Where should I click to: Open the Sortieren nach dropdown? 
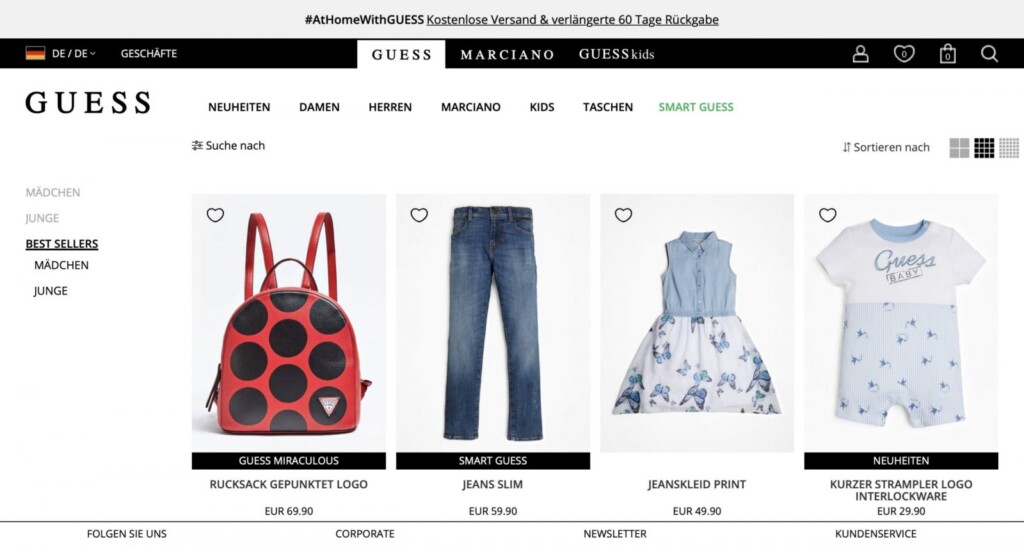pyautogui.click(x=886, y=148)
